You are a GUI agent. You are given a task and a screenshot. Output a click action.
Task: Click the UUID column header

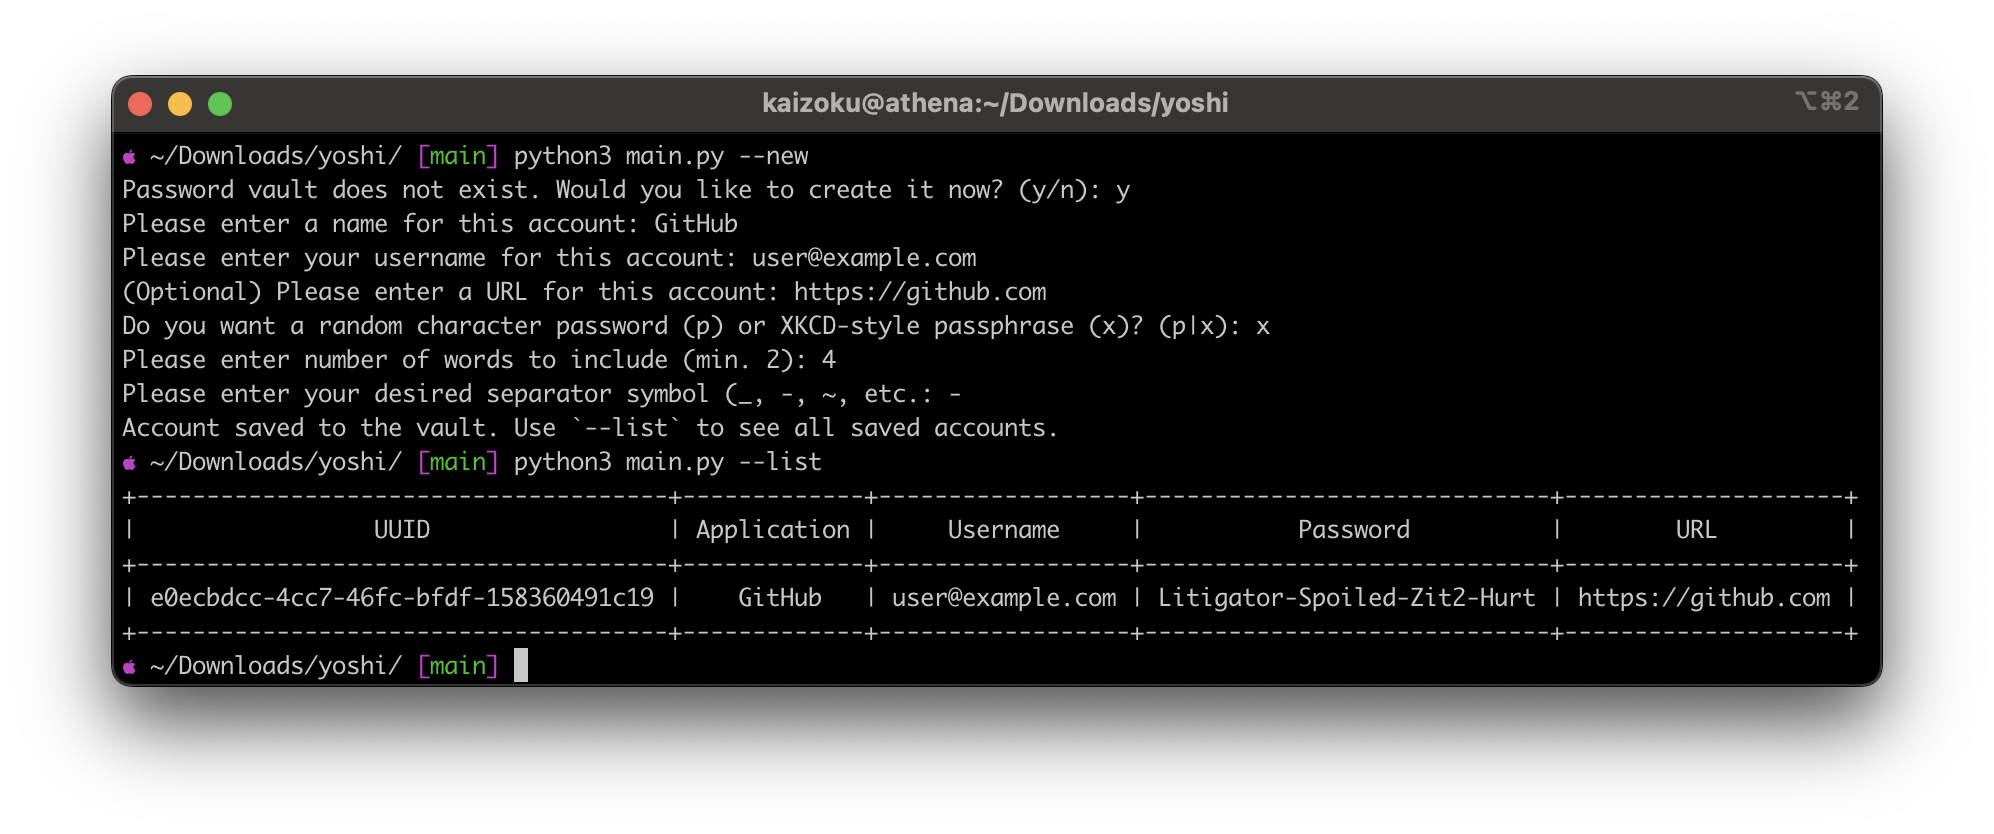point(402,530)
